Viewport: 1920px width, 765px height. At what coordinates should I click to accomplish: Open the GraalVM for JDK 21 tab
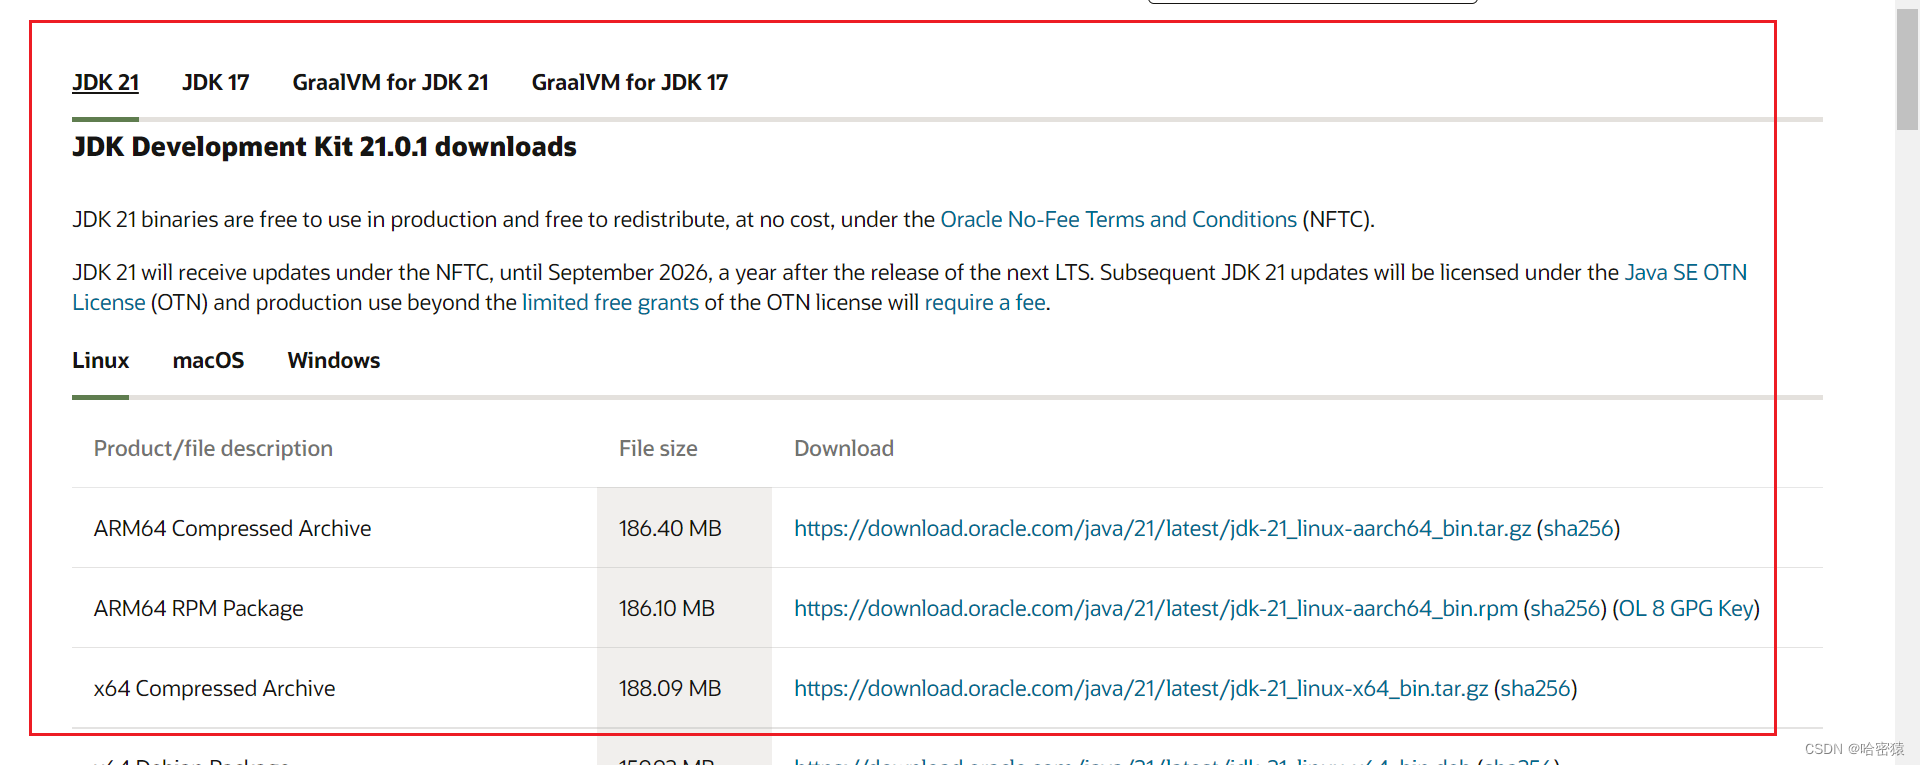pyautogui.click(x=390, y=82)
